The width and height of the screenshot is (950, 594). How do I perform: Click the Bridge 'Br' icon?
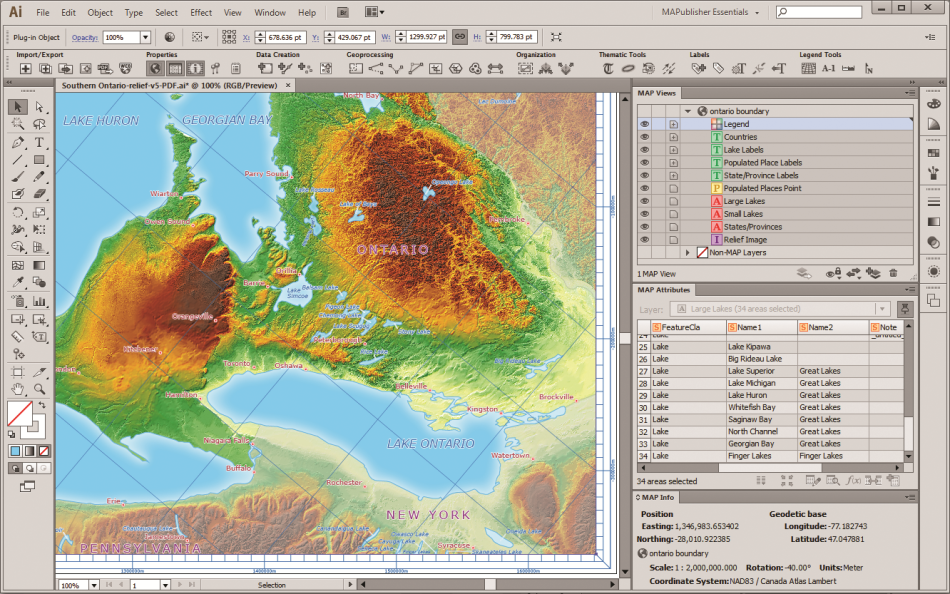[343, 13]
